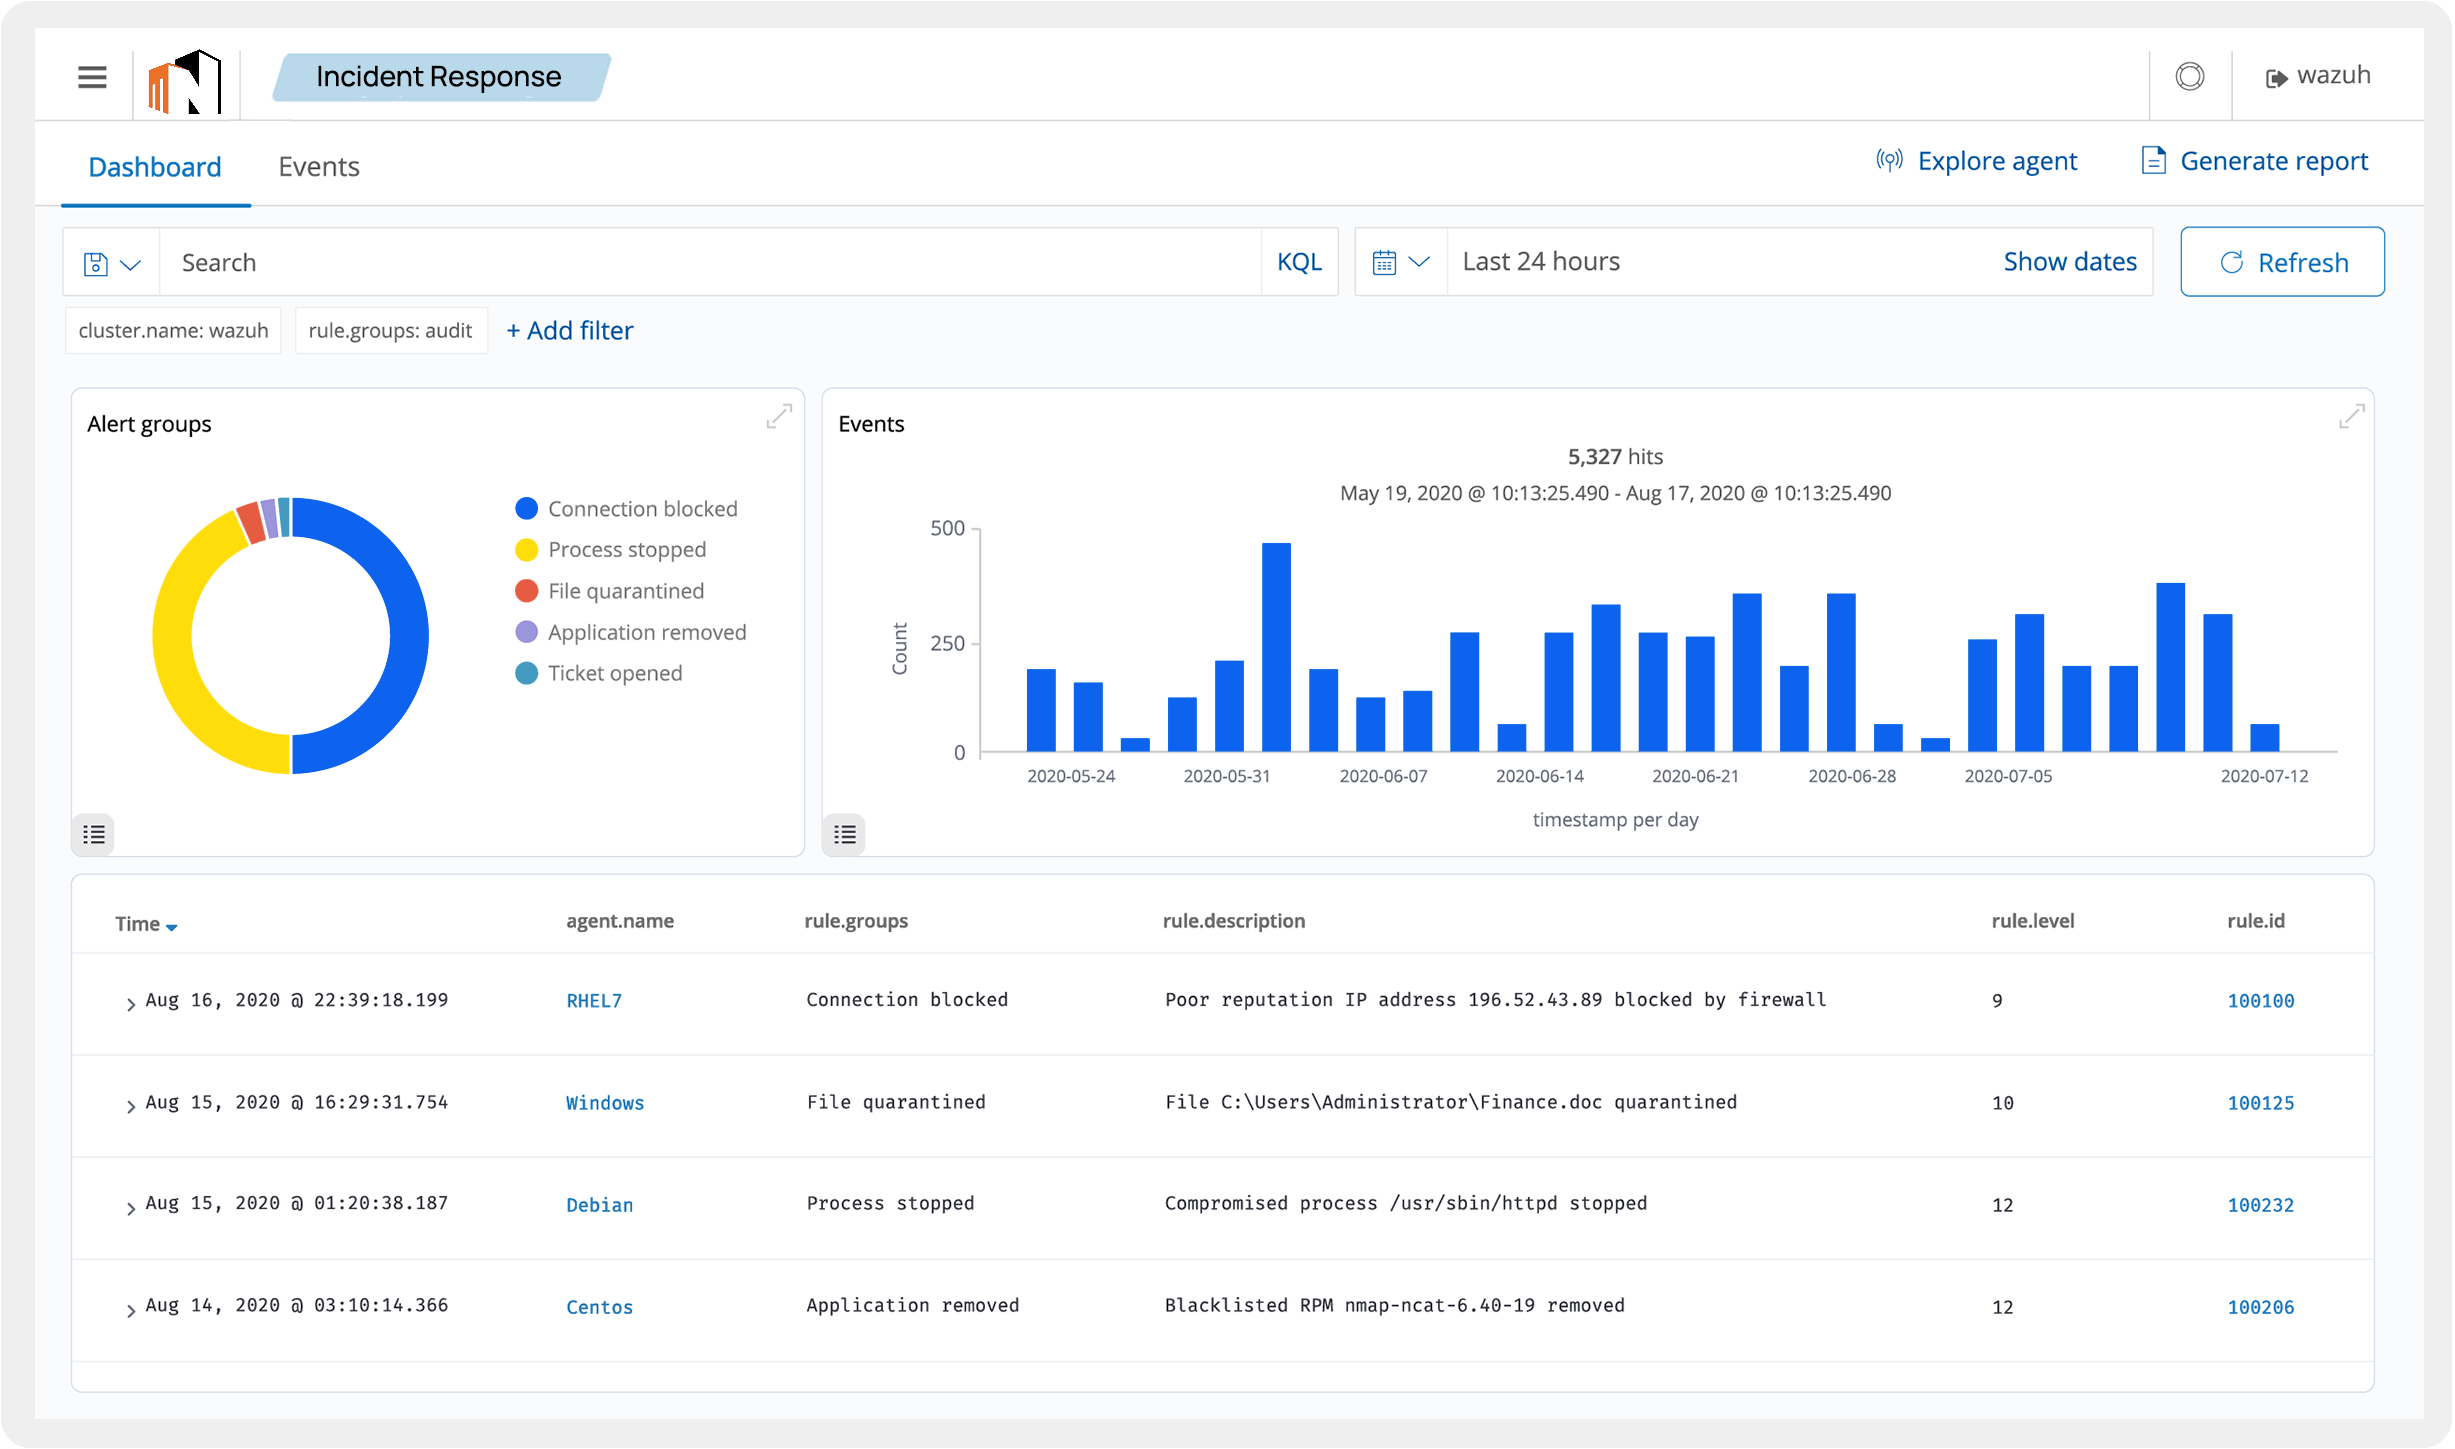This screenshot has height=1449, width=2455.
Task: Click Add filter to add new filter
Action: click(572, 329)
